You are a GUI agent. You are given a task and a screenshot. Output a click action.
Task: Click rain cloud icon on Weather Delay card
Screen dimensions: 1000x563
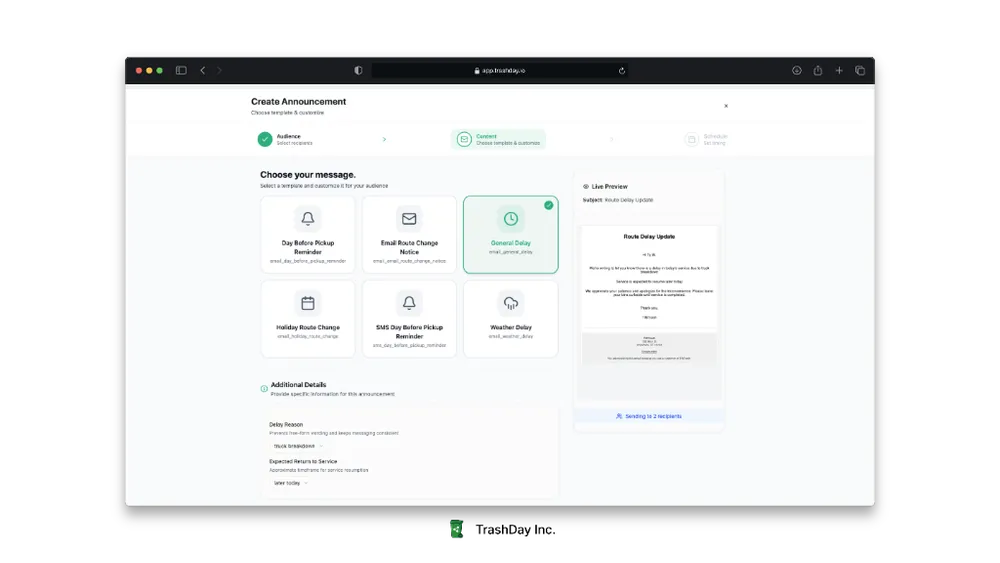(x=510, y=303)
